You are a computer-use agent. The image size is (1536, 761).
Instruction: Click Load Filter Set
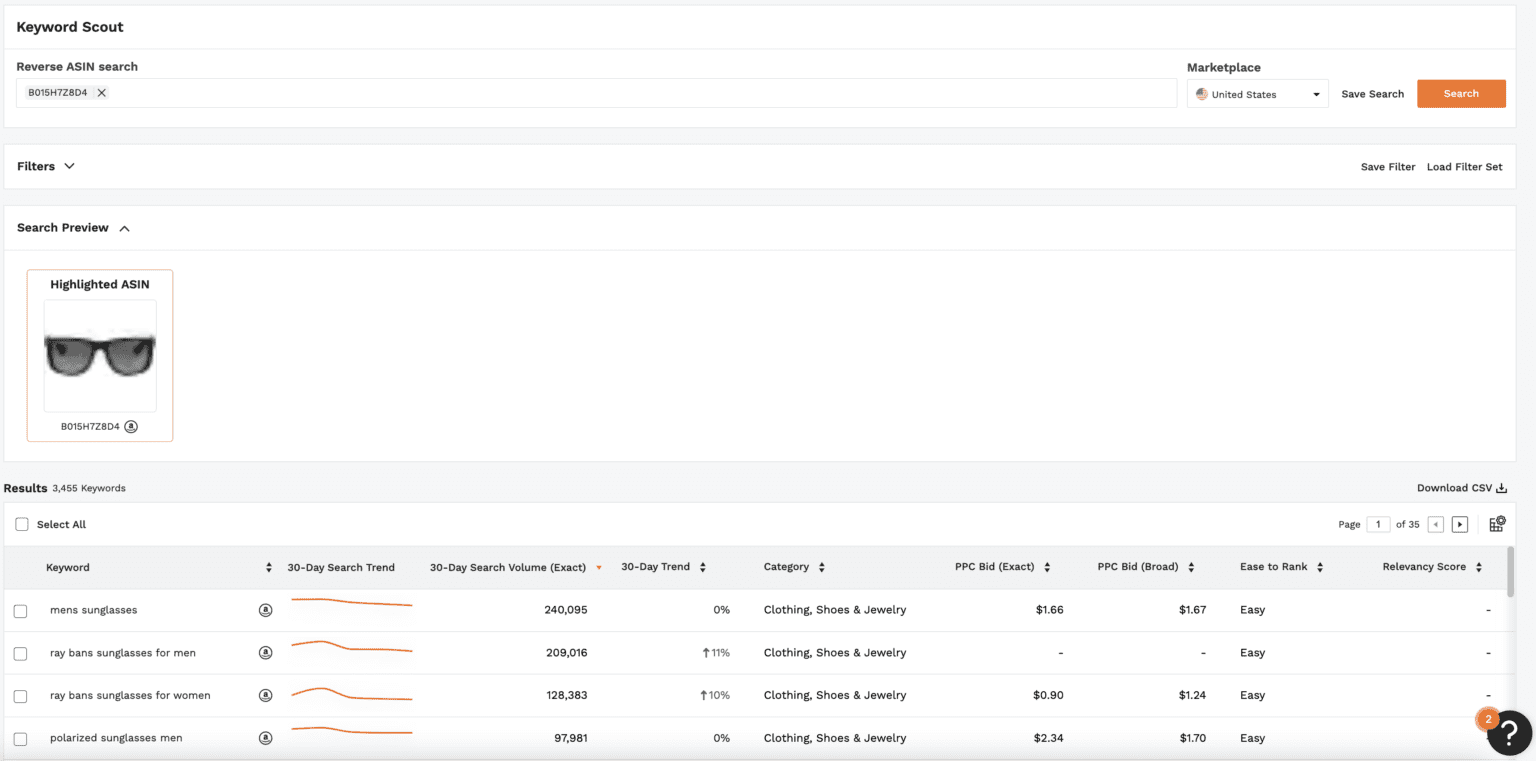pyautogui.click(x=1464, y=166)
